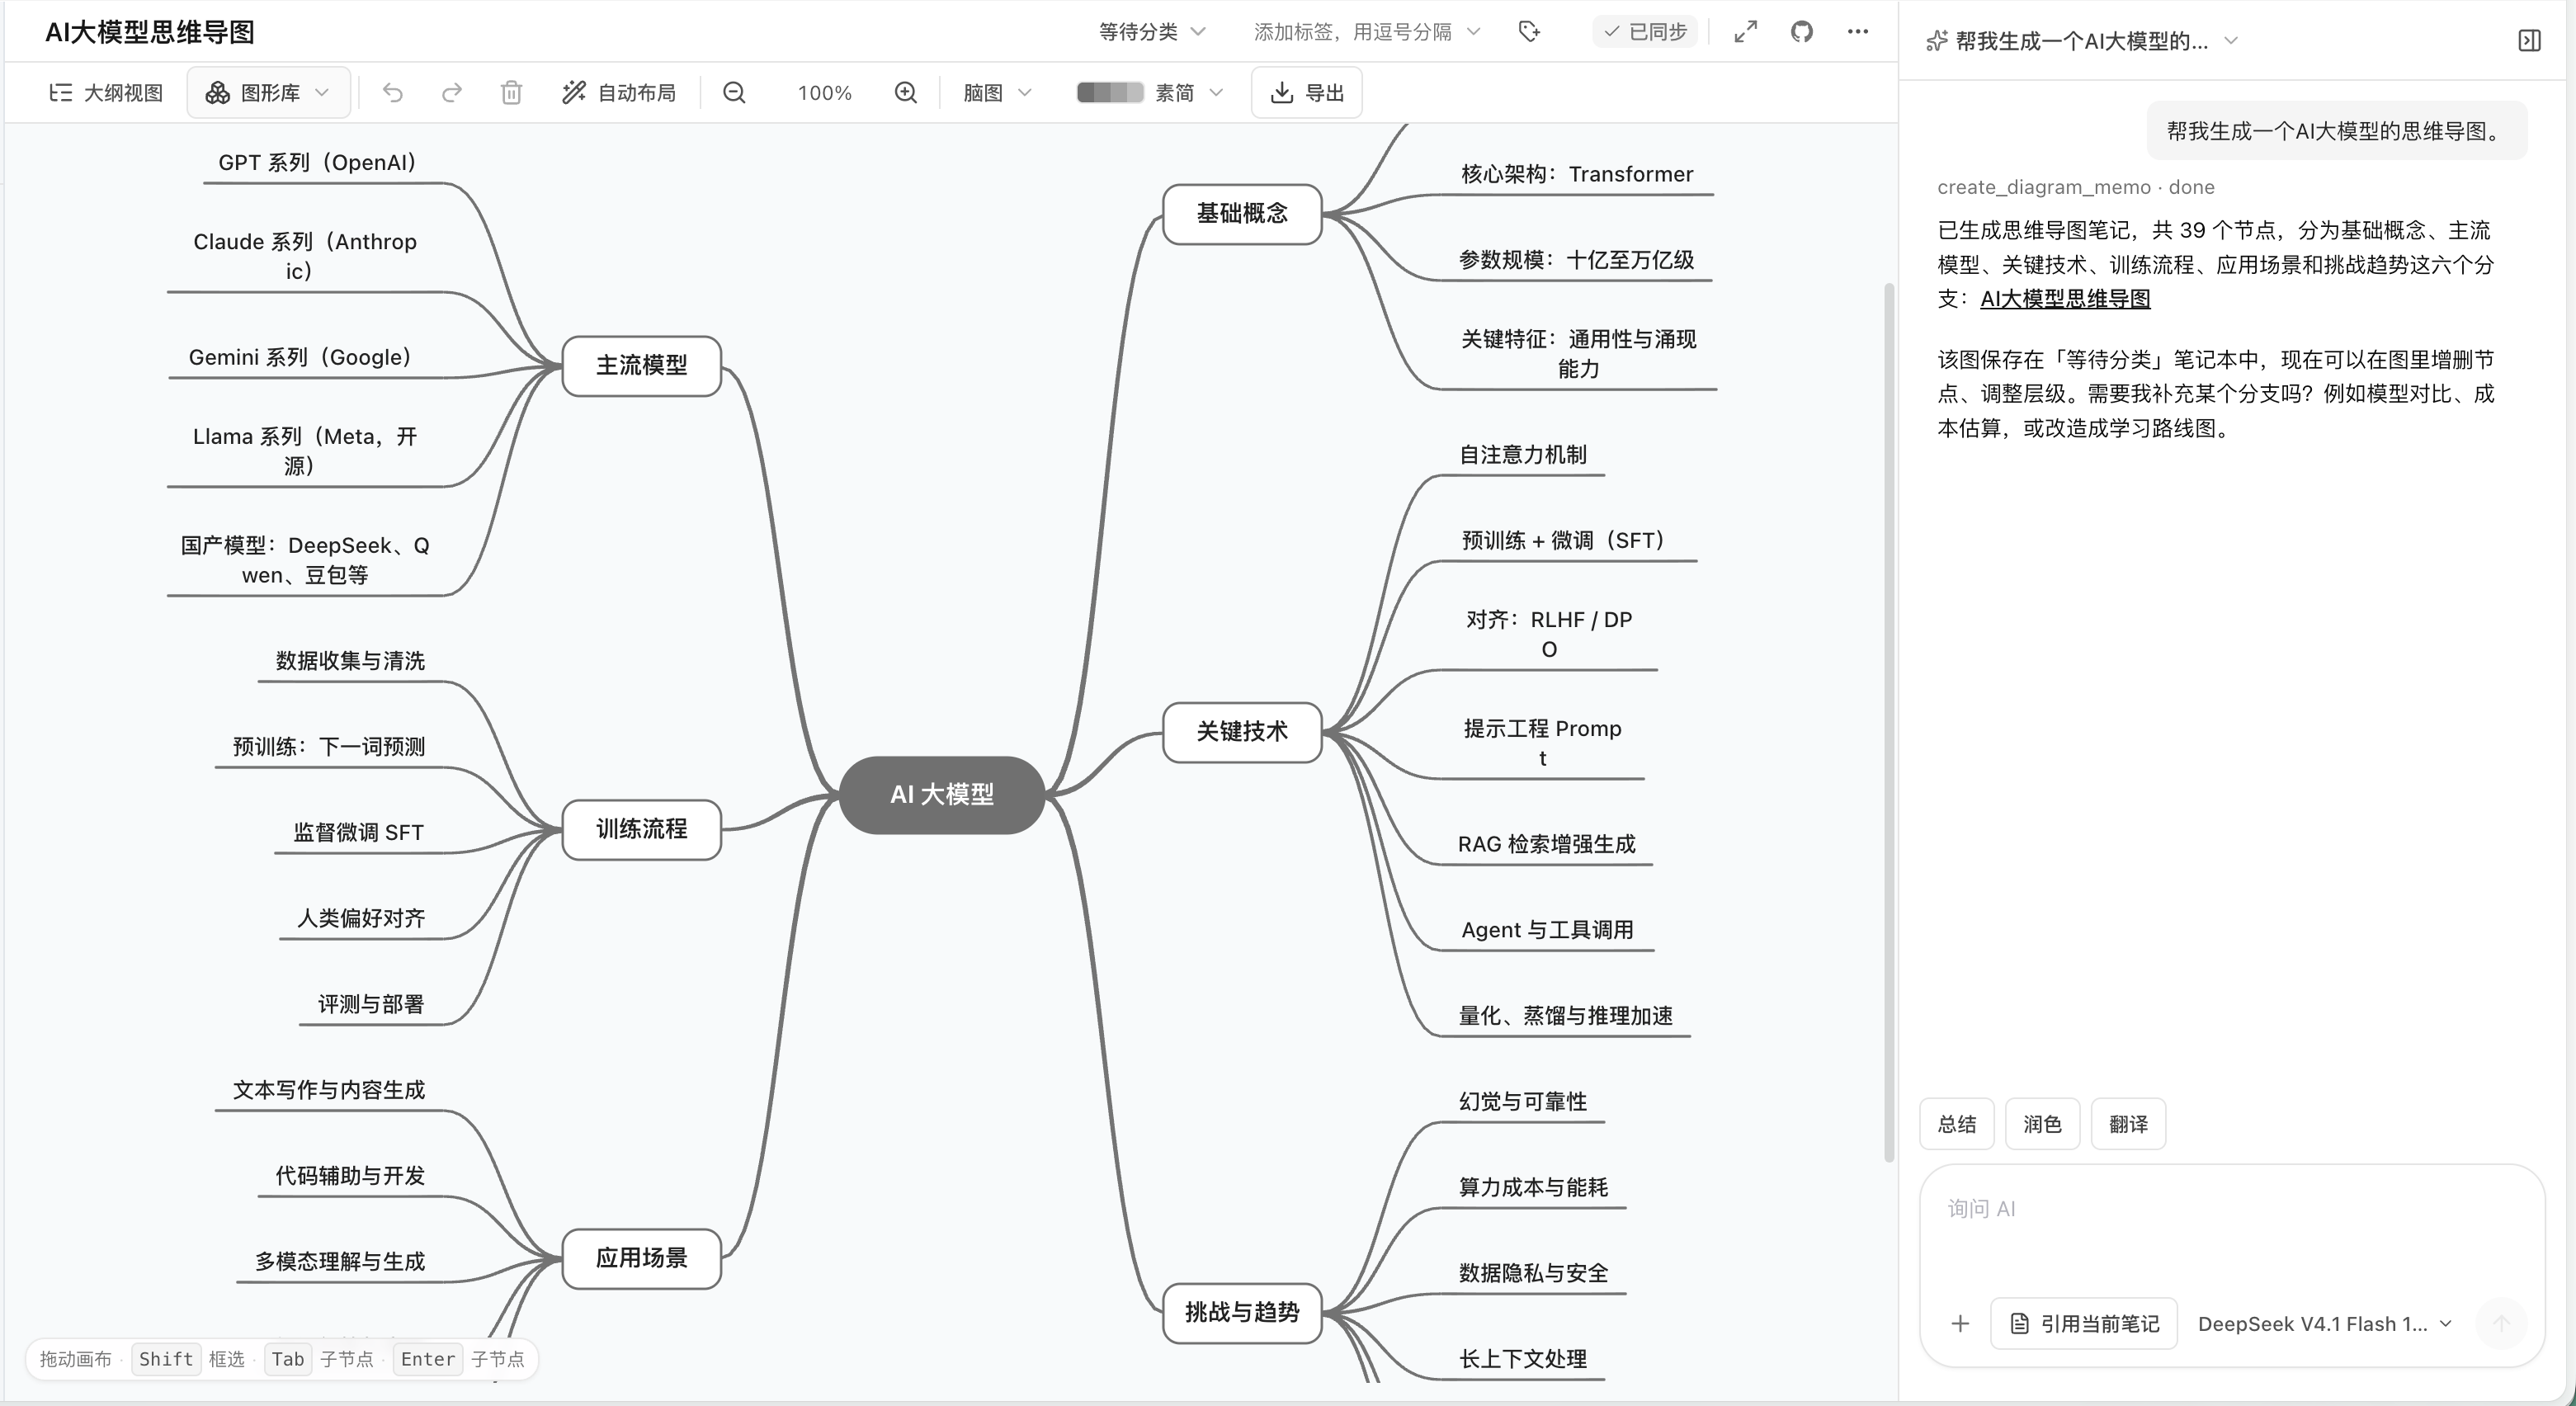
Task: Select the 应用场景 branch node
Action: click(641, 1258)
